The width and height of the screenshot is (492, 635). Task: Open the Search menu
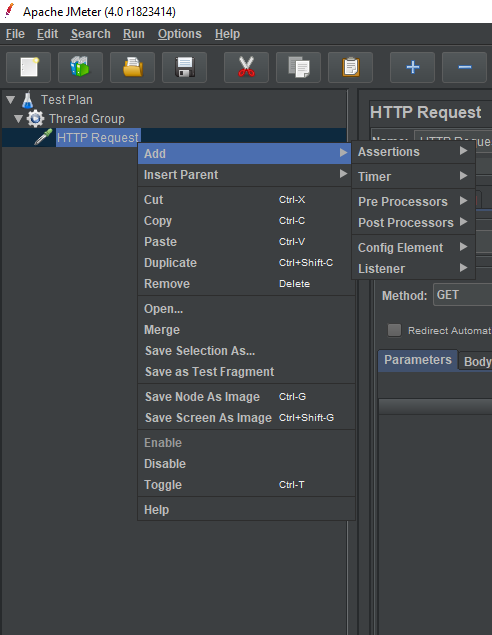[x=91, y=34]
